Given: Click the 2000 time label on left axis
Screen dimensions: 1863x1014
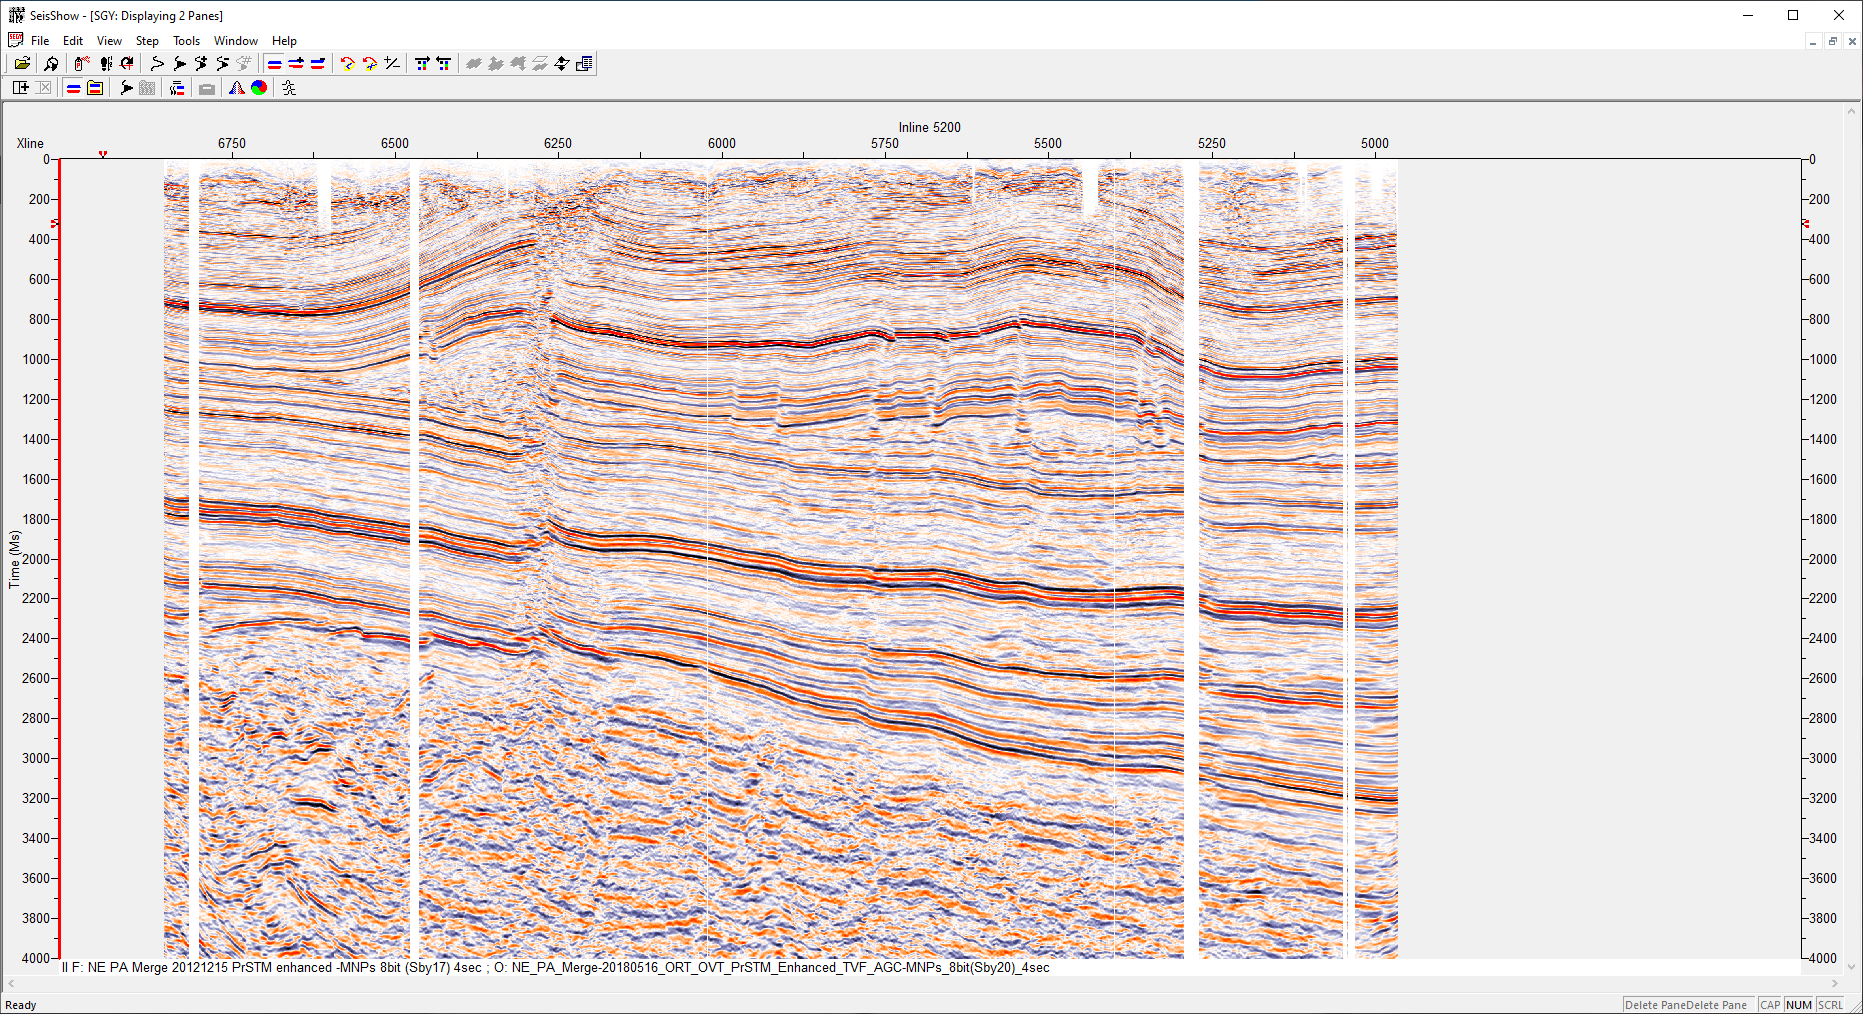Looking at the screenshot, I should click(x=36, y=559).
